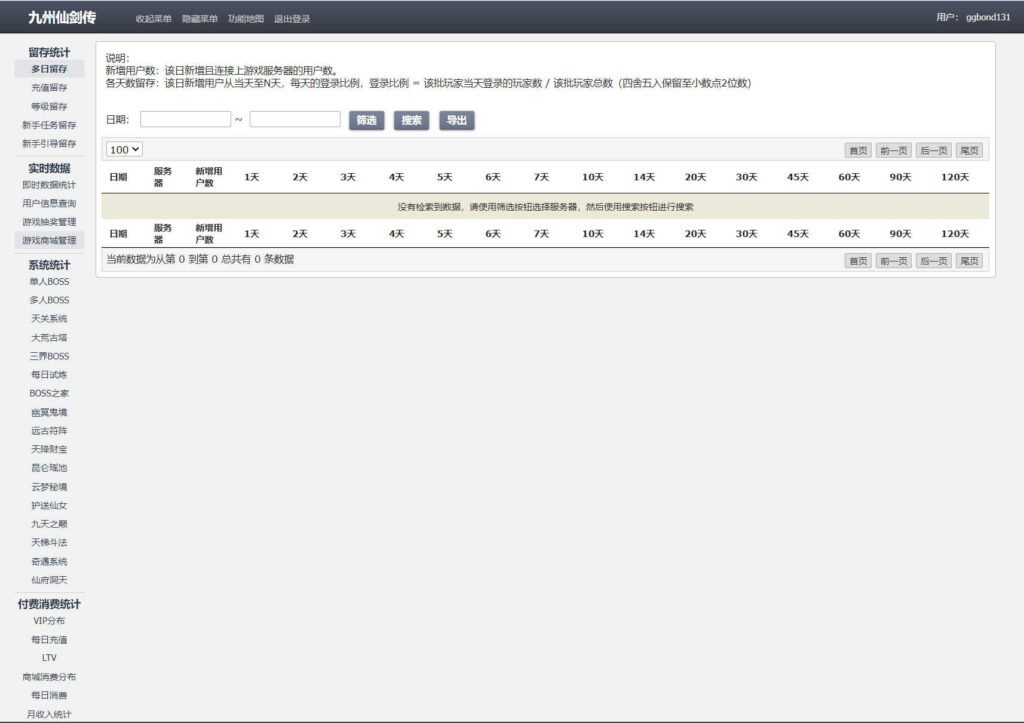Click 退出登录 to log out
Viewport: 1024px width, 723px height.
(x=292, y=18)
